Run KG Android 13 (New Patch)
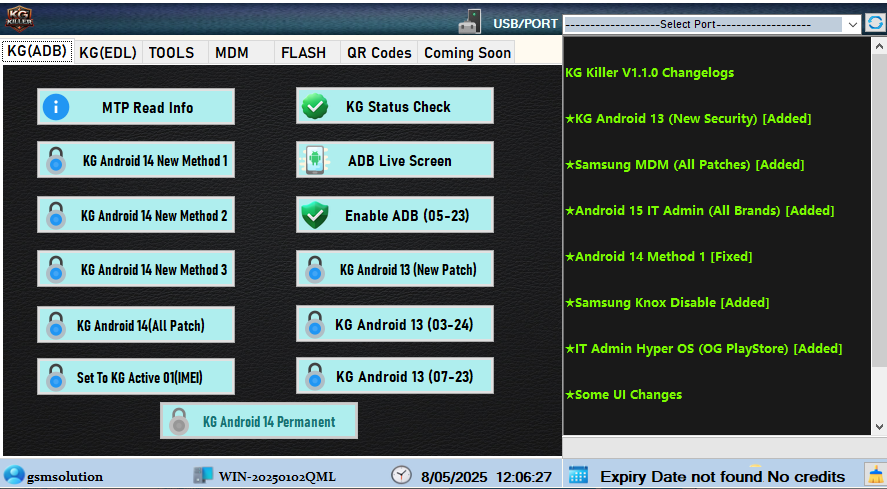 pyautogui.click(x=395, y=268)
